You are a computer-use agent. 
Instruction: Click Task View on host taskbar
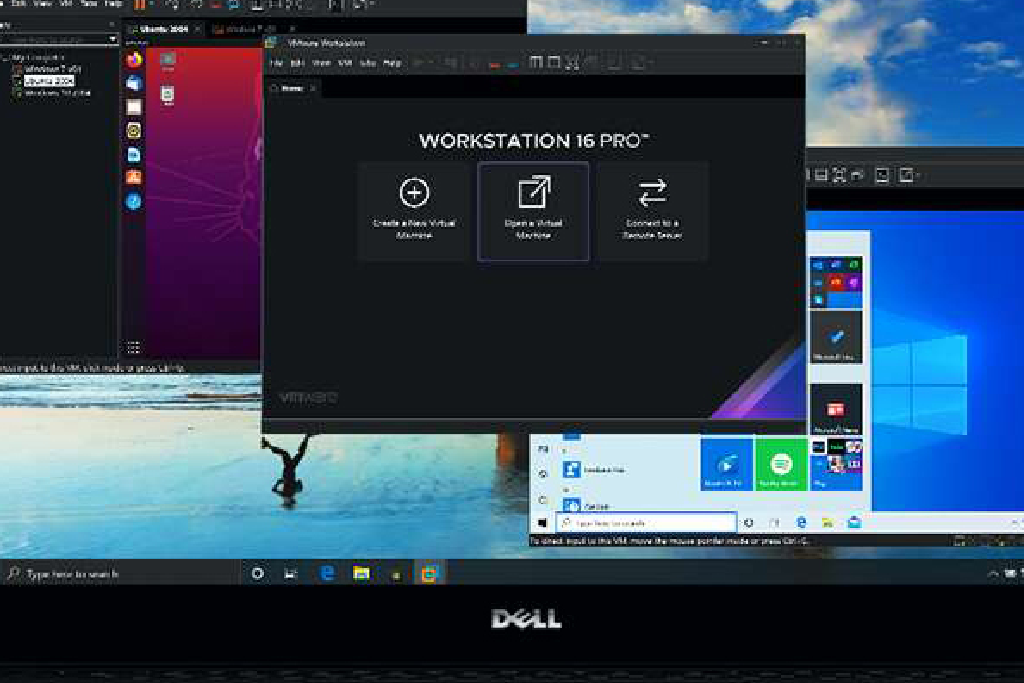pyautogui.click(x=291, y=574)
